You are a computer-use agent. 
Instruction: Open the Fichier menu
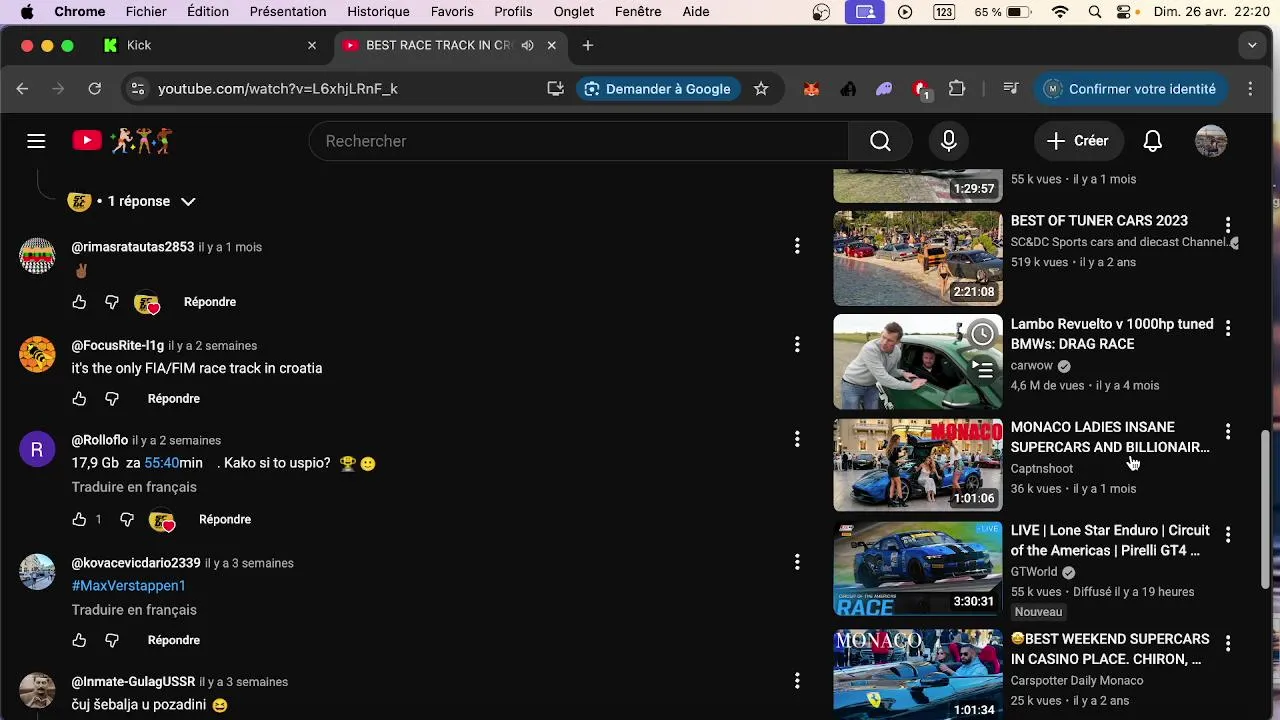(146, 12)
